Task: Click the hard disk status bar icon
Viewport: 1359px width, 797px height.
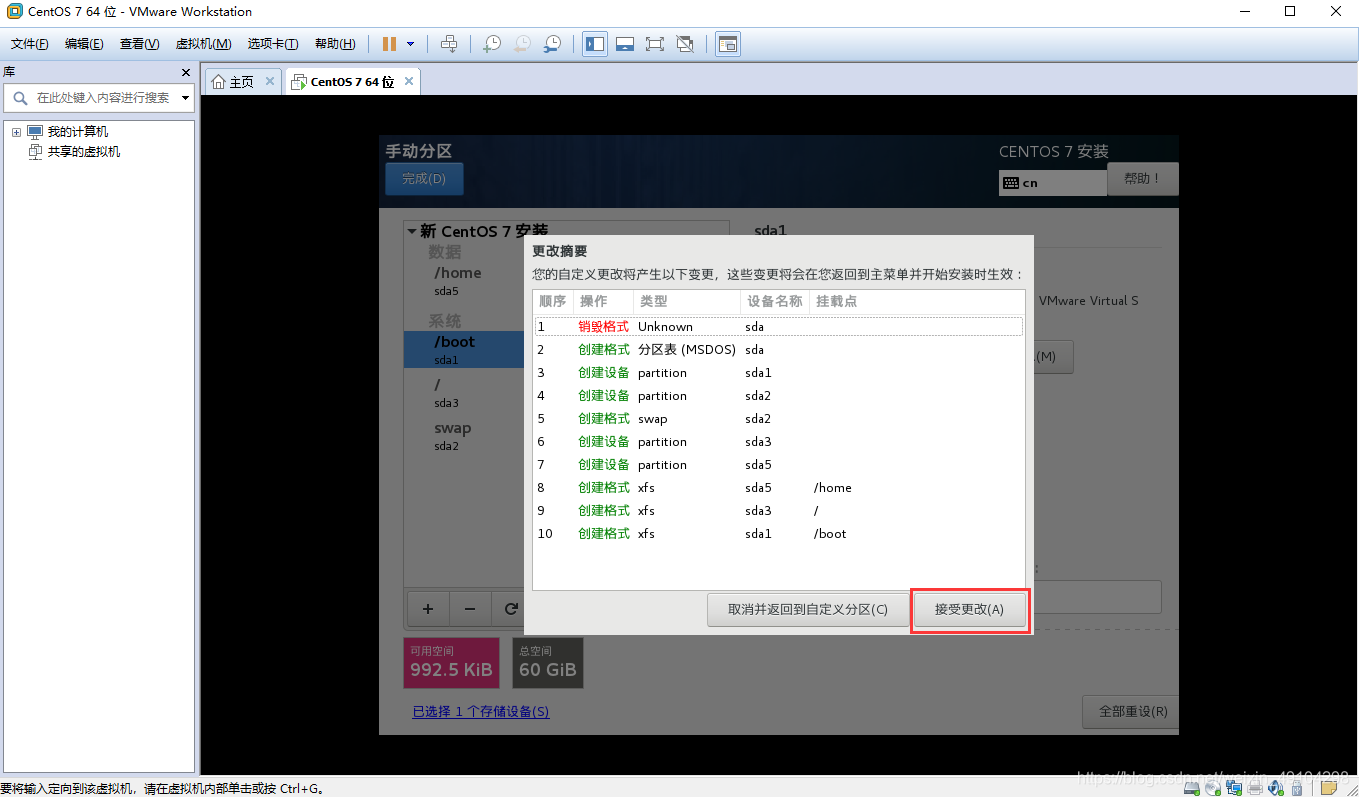Action: [1194, 788]
